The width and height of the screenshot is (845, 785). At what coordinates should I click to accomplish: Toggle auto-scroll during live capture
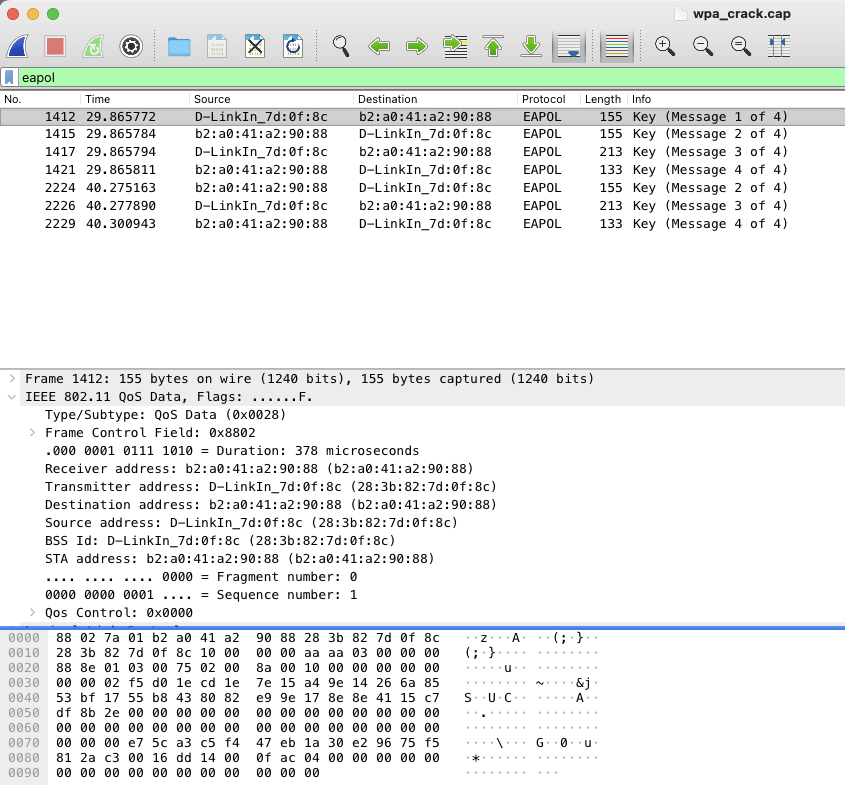569,46
